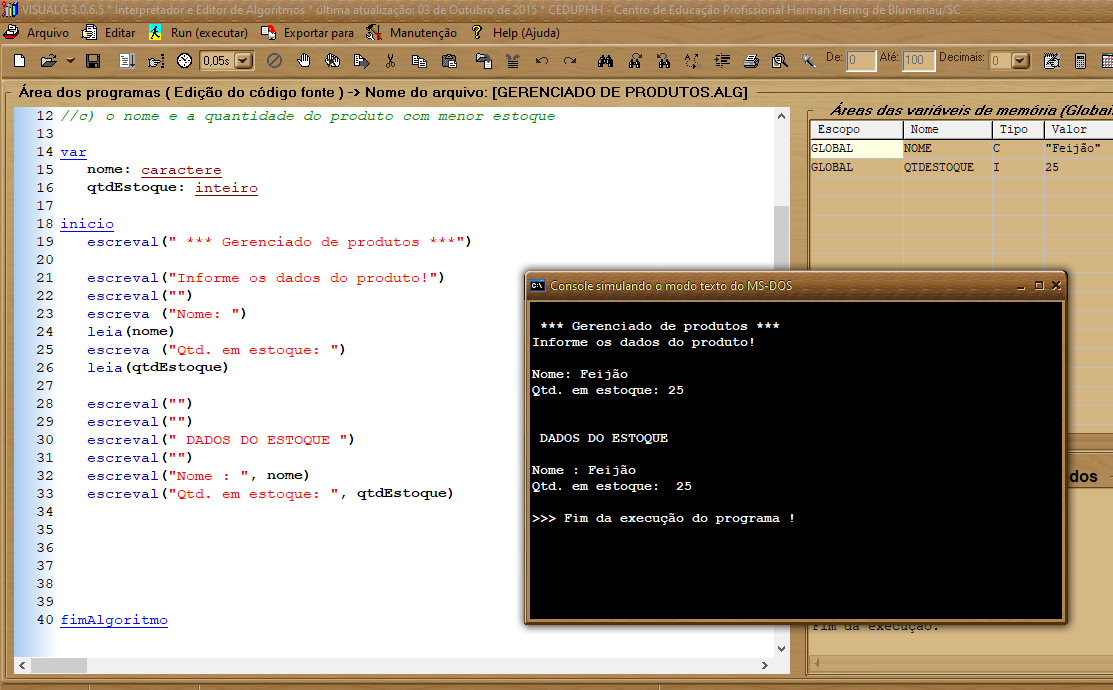This screenshot has width=1113, height=690.
Task: Click the Valor column header
Action: coord(1079,129)
